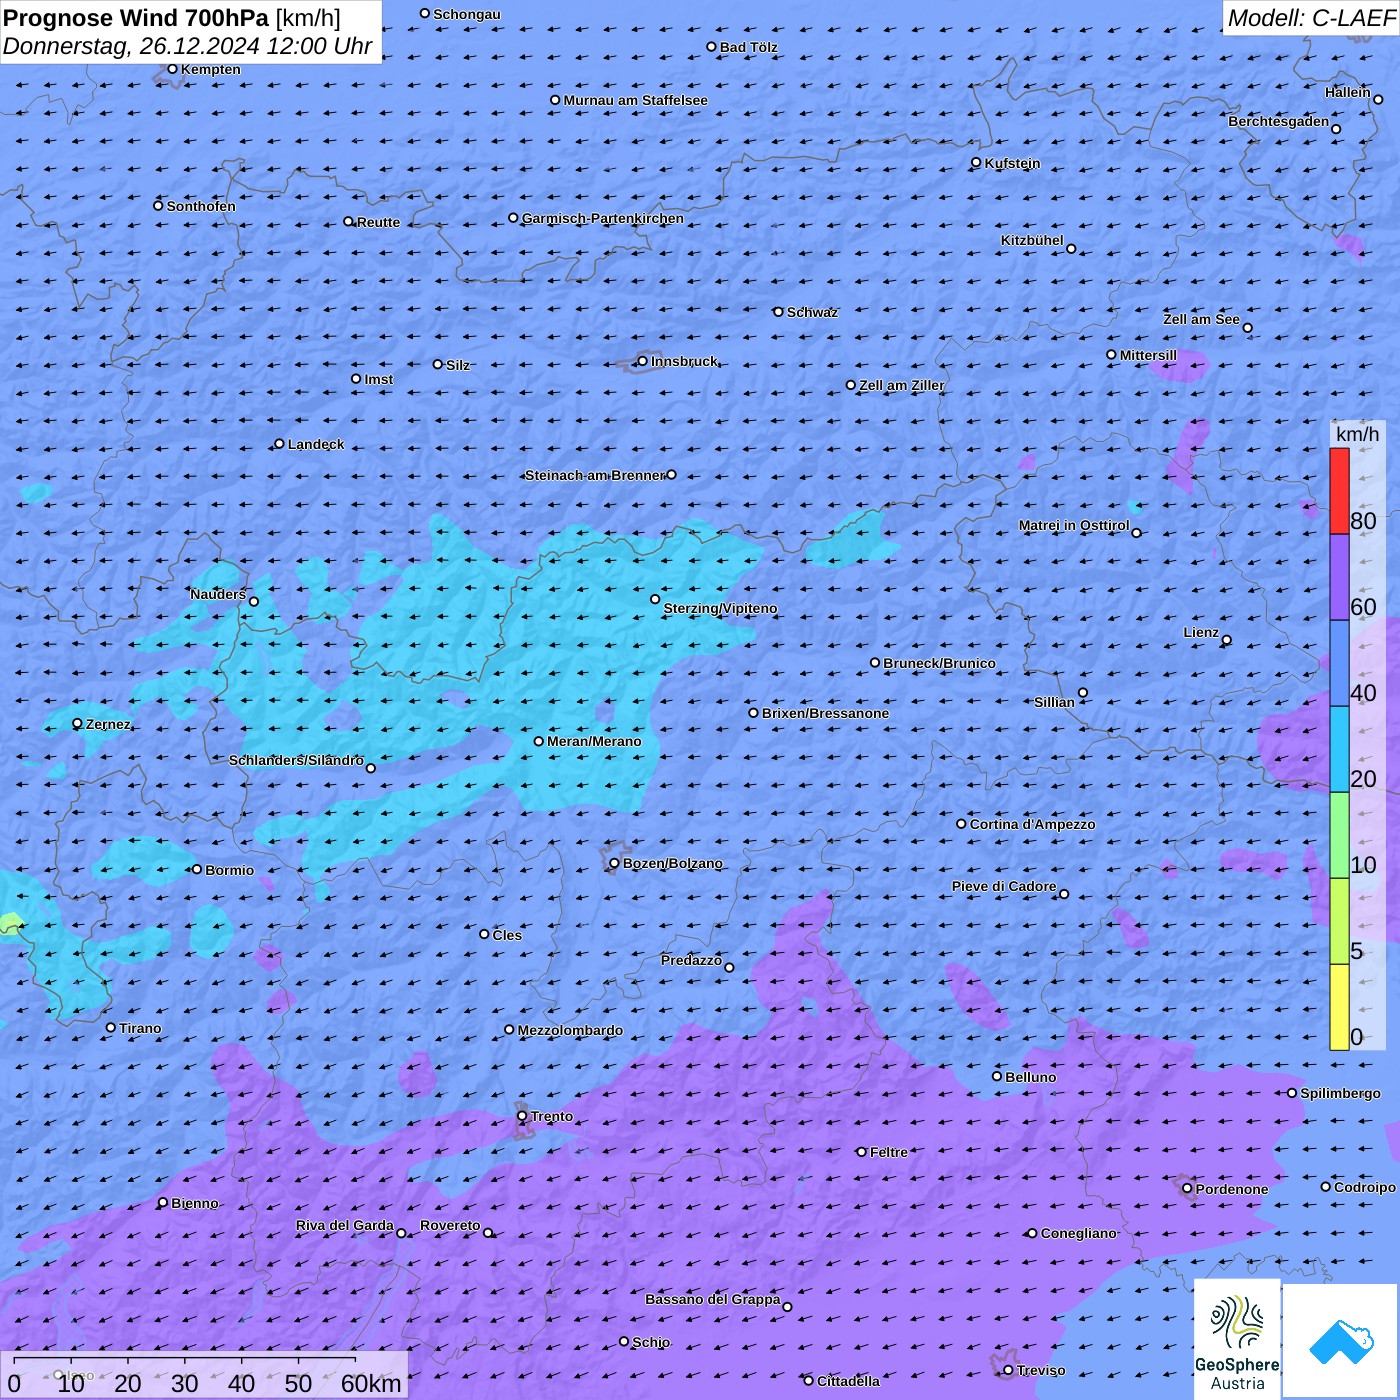Select the Innsbruck city marker circle

click(642, 361)
